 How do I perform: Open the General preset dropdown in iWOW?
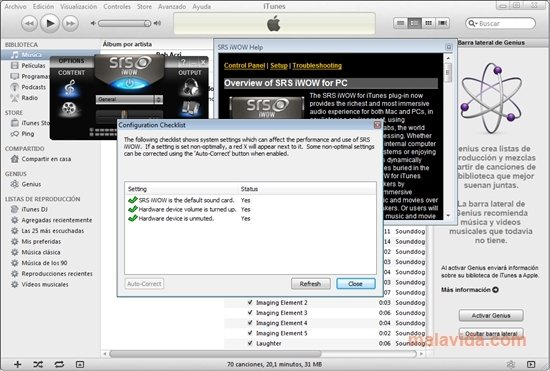pos(129,100)
